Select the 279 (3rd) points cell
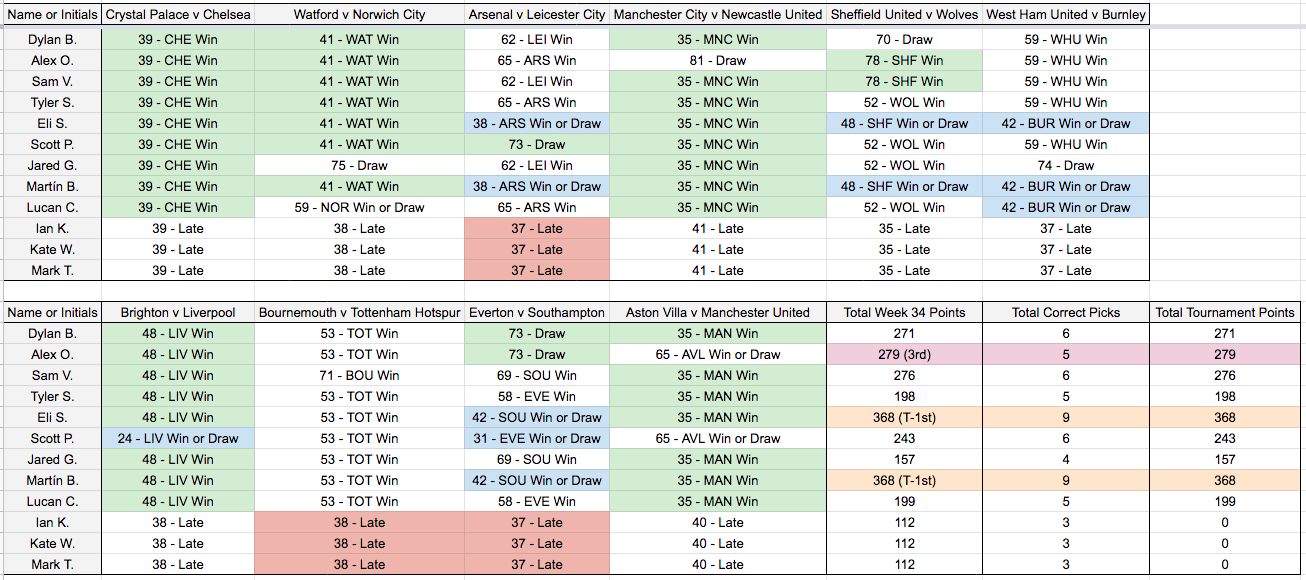The width and height of the screenshot is (1306, 580). coord(904,355)
